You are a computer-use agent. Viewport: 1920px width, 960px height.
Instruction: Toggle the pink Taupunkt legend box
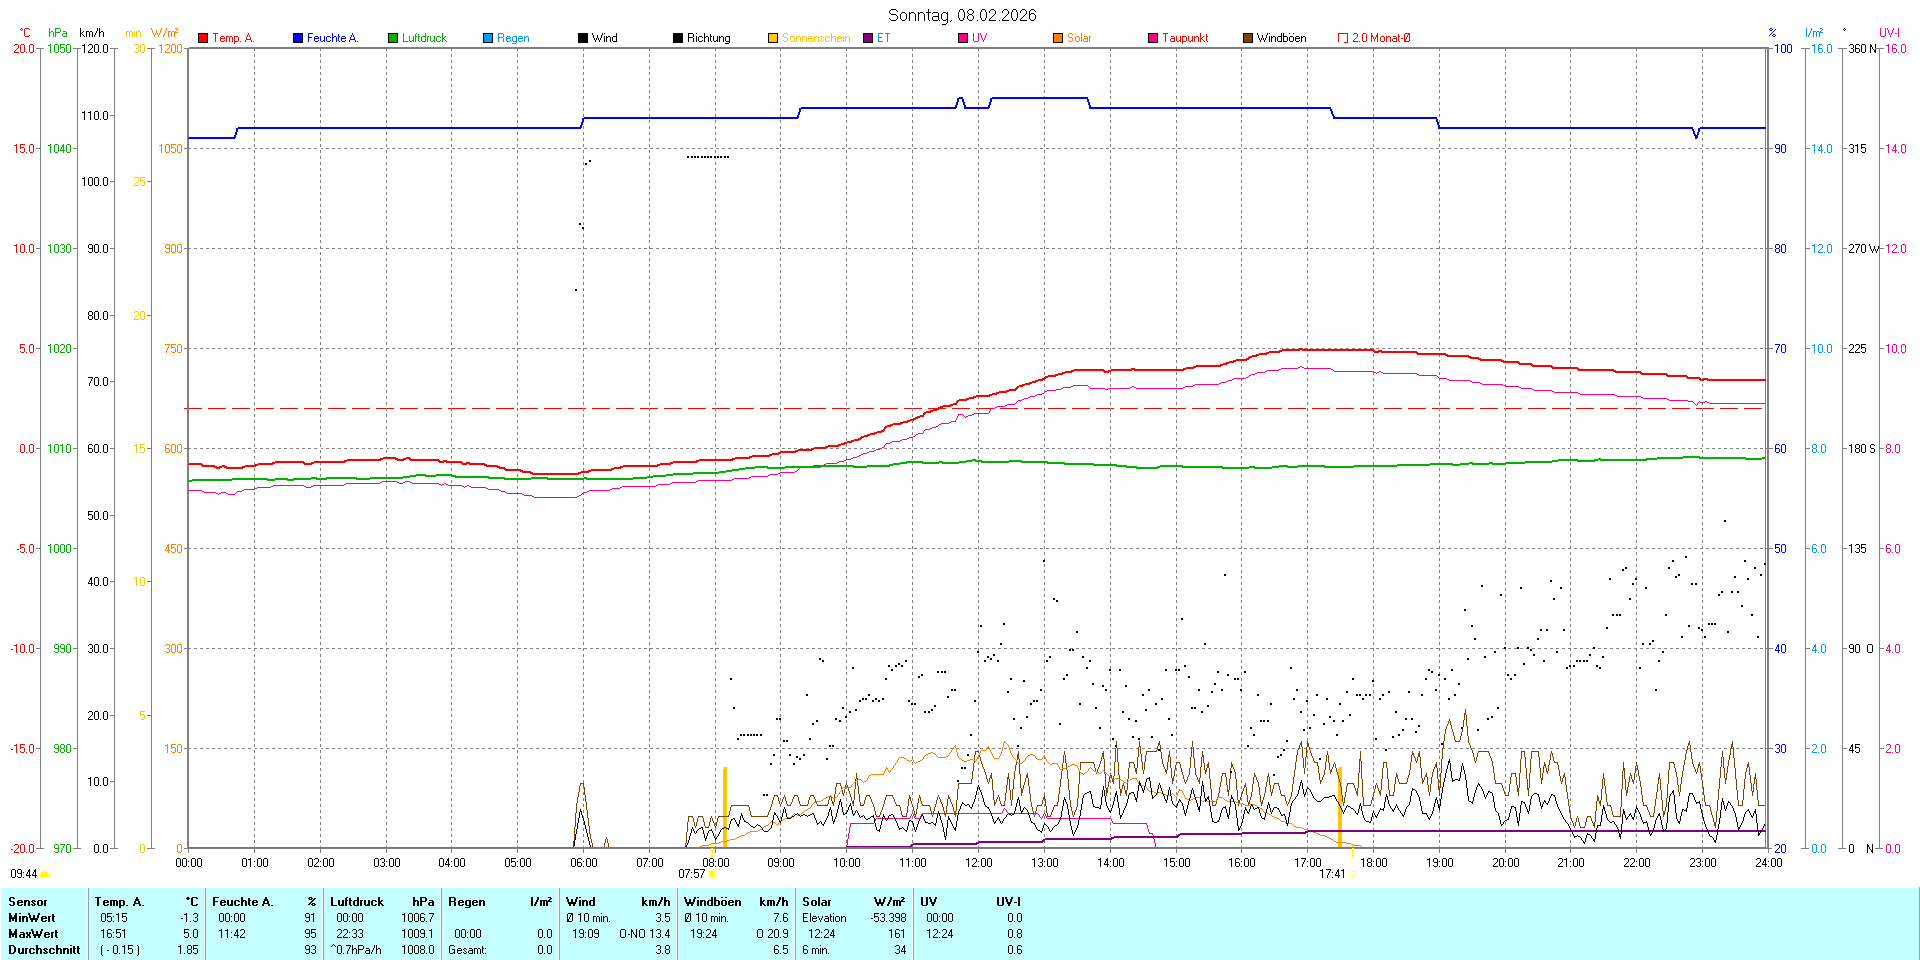[x=1153, y=38]
